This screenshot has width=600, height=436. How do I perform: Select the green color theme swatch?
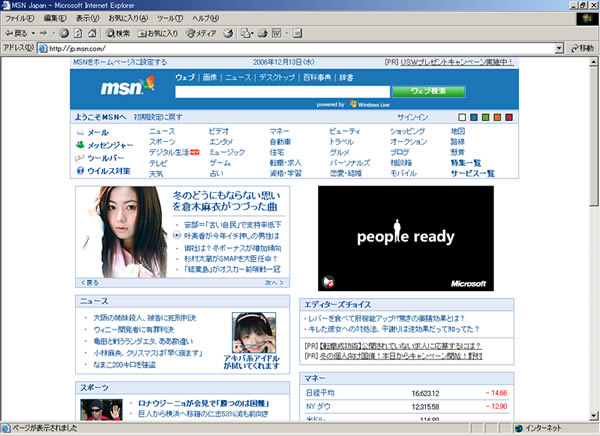485,117
